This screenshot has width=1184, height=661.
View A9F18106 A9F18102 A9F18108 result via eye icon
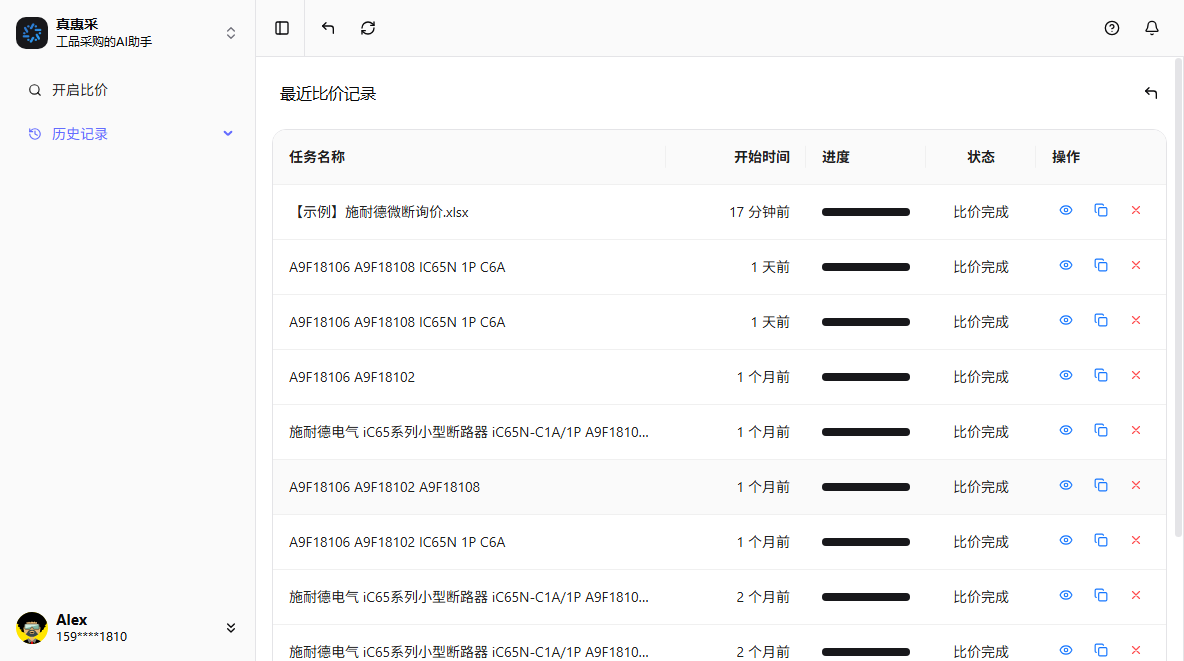click(x=1066, y=485)
